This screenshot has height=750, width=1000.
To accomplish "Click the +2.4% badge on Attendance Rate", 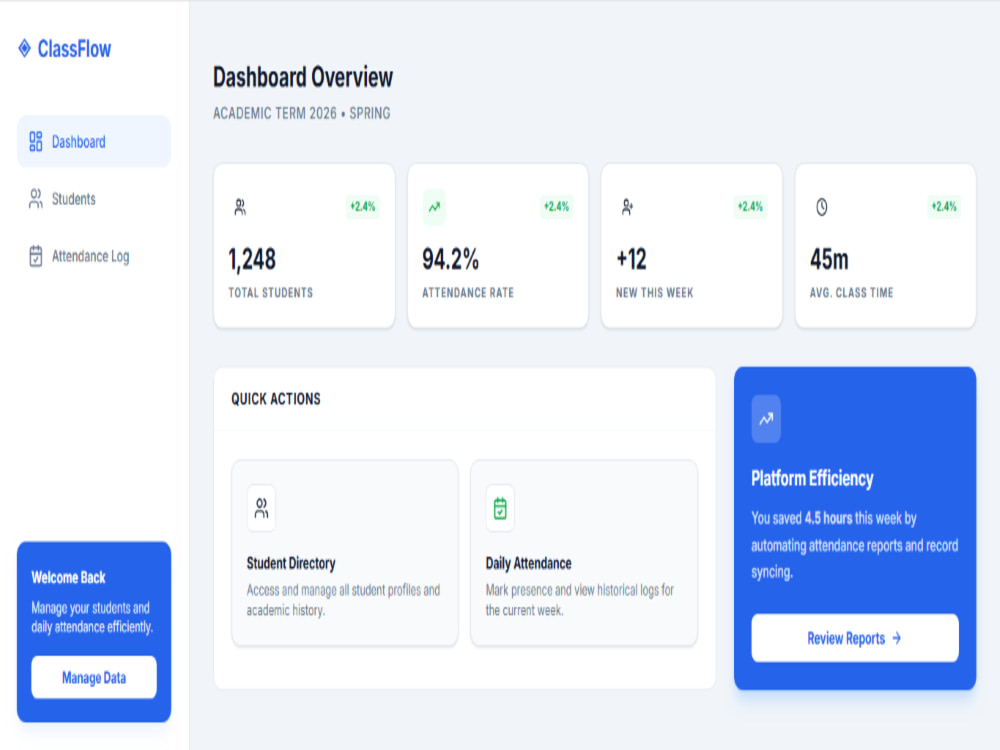I will 557,207.
